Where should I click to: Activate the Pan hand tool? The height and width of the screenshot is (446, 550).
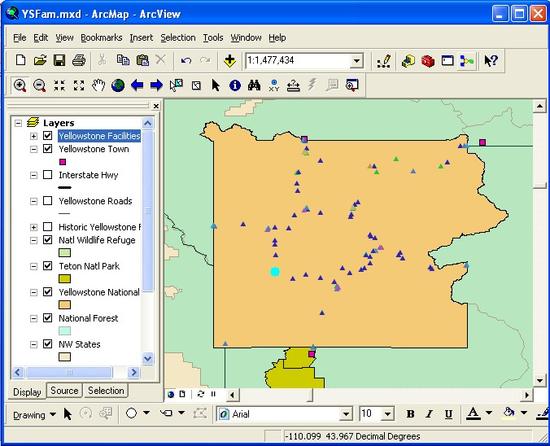coord(99,85)
